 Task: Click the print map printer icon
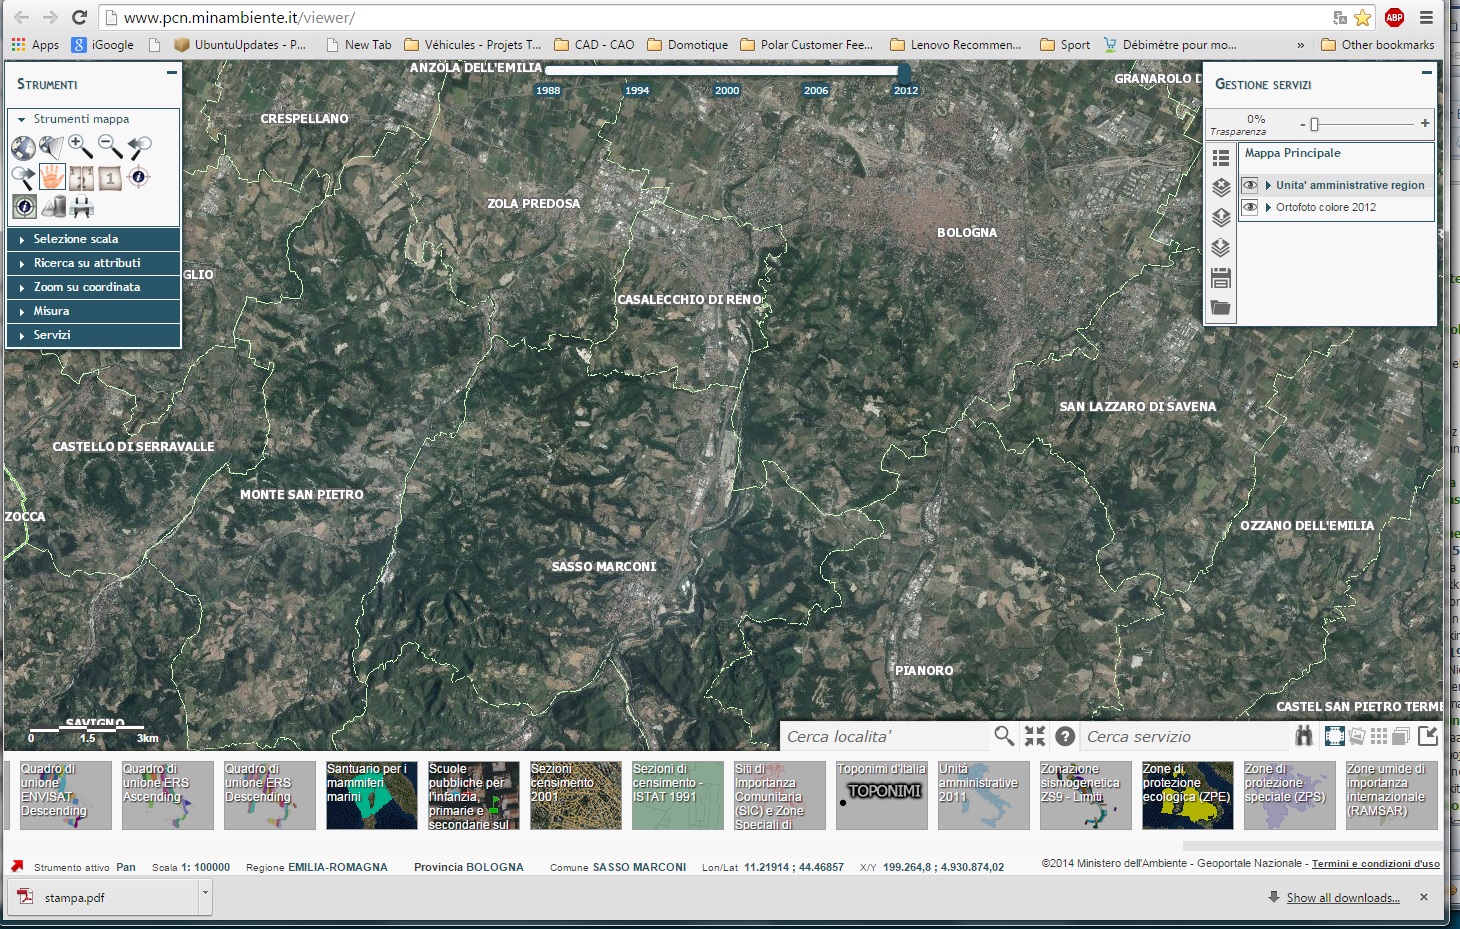(82, 207)
